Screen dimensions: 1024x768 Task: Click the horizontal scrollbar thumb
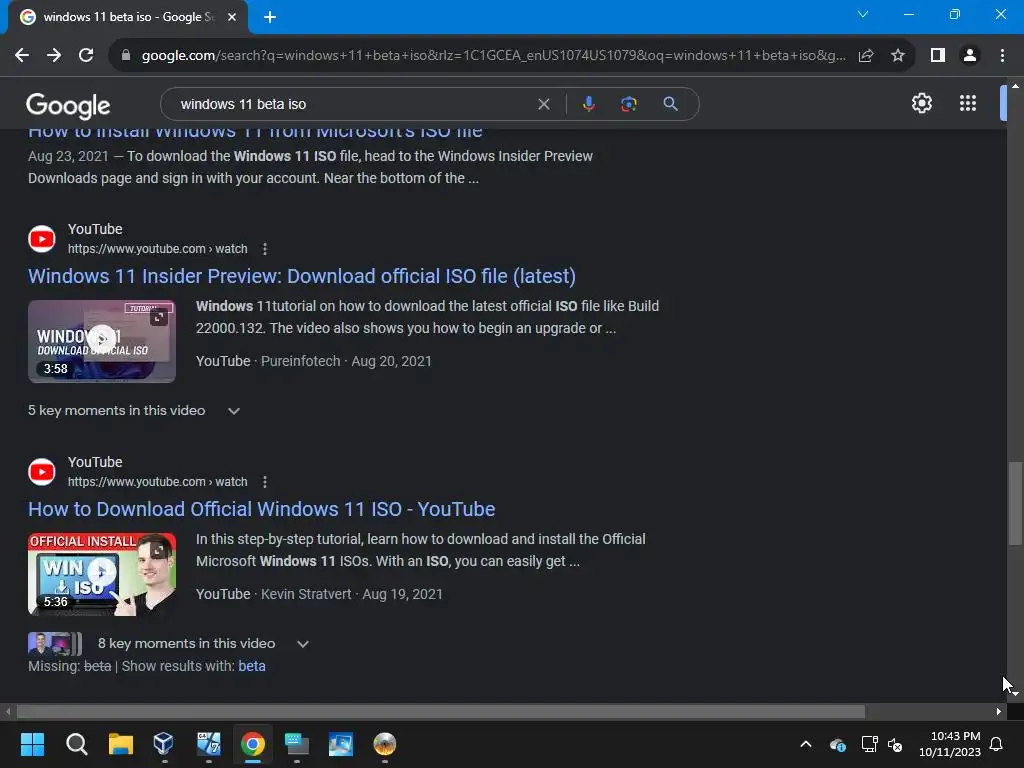pos(441,712)
